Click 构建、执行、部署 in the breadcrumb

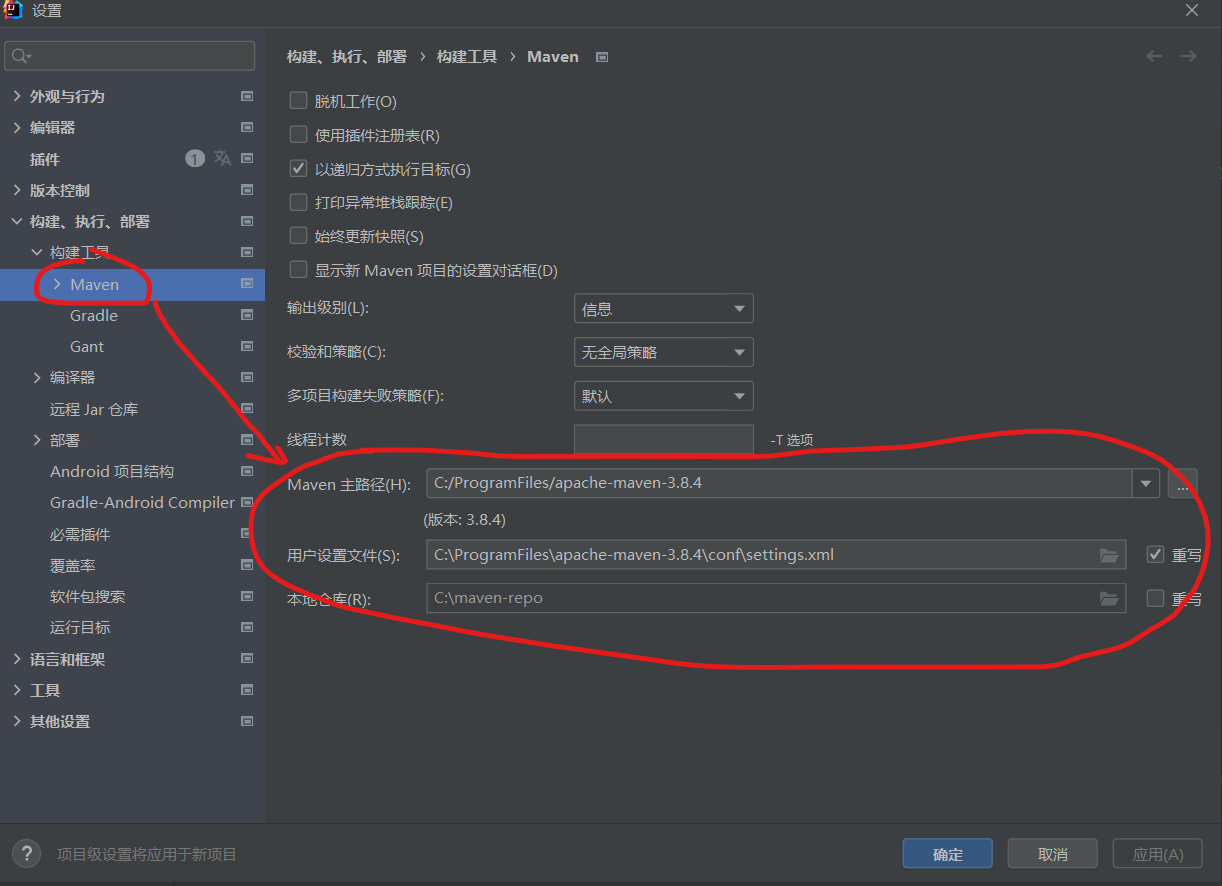347,57
